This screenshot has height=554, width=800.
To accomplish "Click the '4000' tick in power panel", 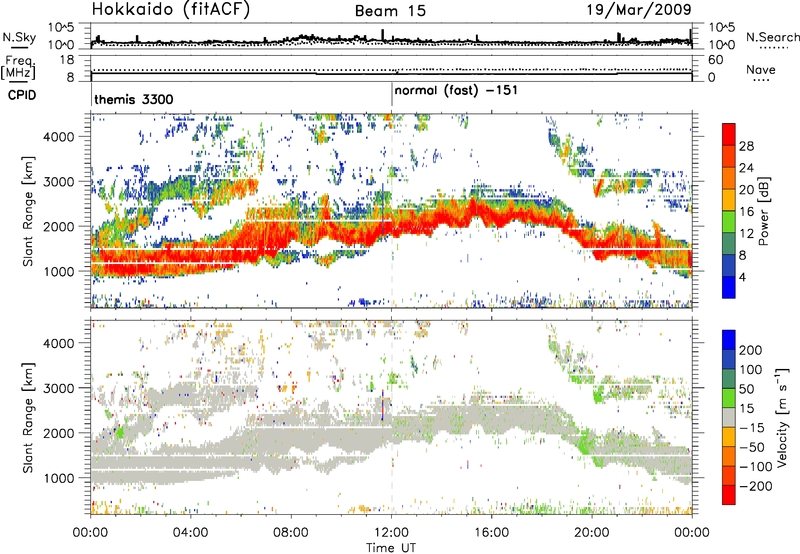I will [x=58, y=137].
